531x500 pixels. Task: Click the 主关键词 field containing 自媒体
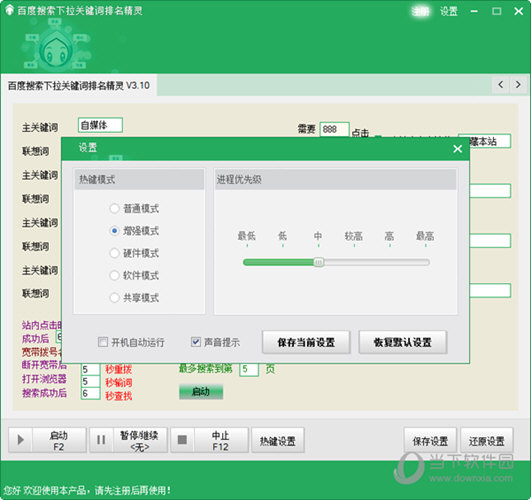[100, 125]
